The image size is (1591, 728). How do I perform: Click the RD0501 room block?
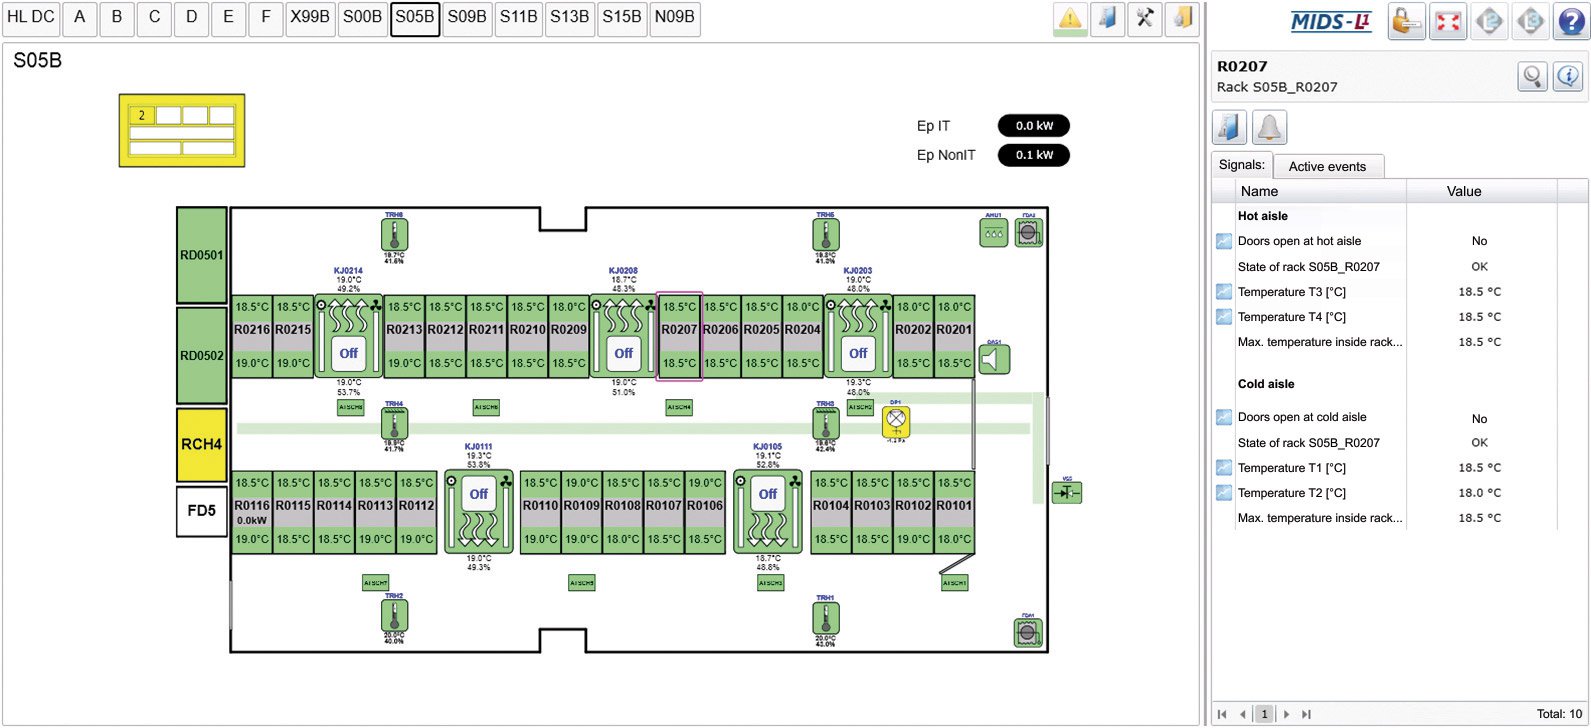point(202,255)
